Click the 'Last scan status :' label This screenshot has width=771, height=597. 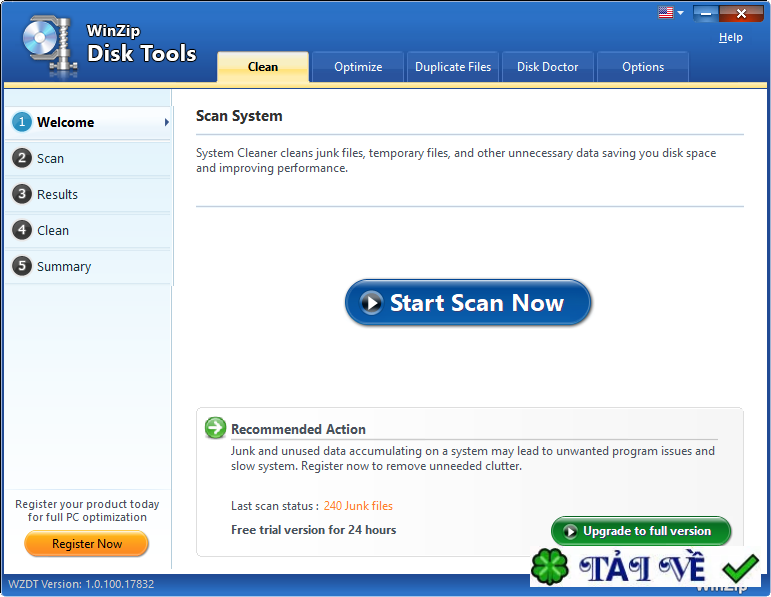pos(275,506)
